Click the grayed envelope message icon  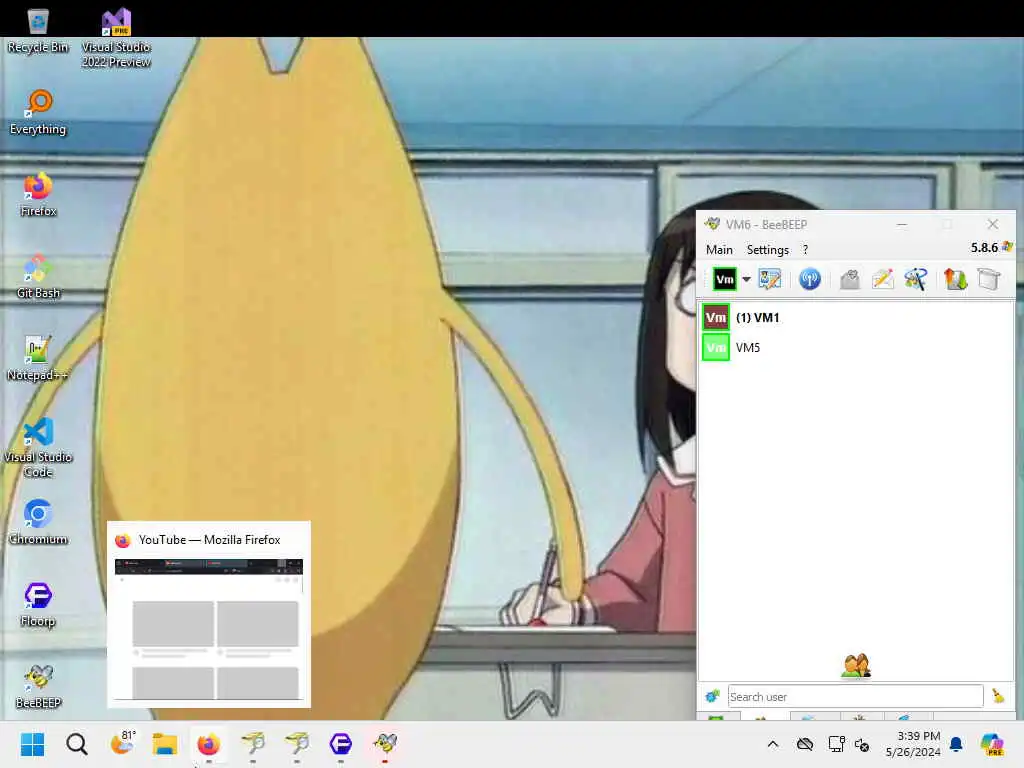point(850,280)
